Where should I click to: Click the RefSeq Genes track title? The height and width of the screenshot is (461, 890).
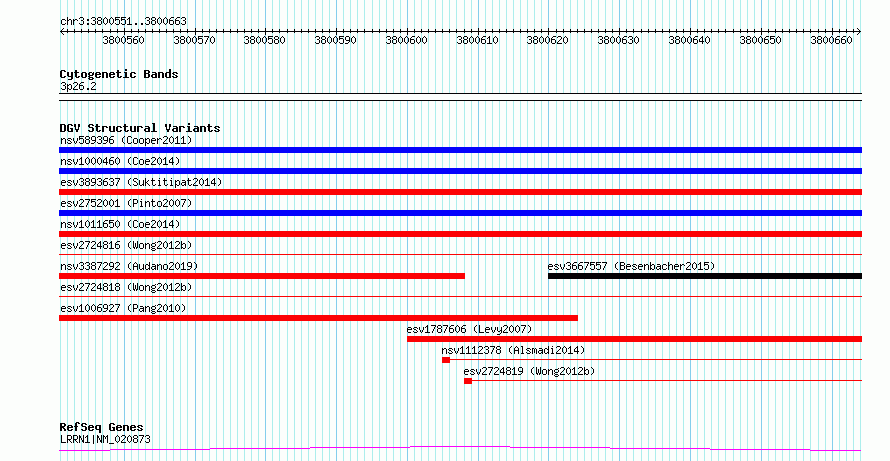(102, 427)
